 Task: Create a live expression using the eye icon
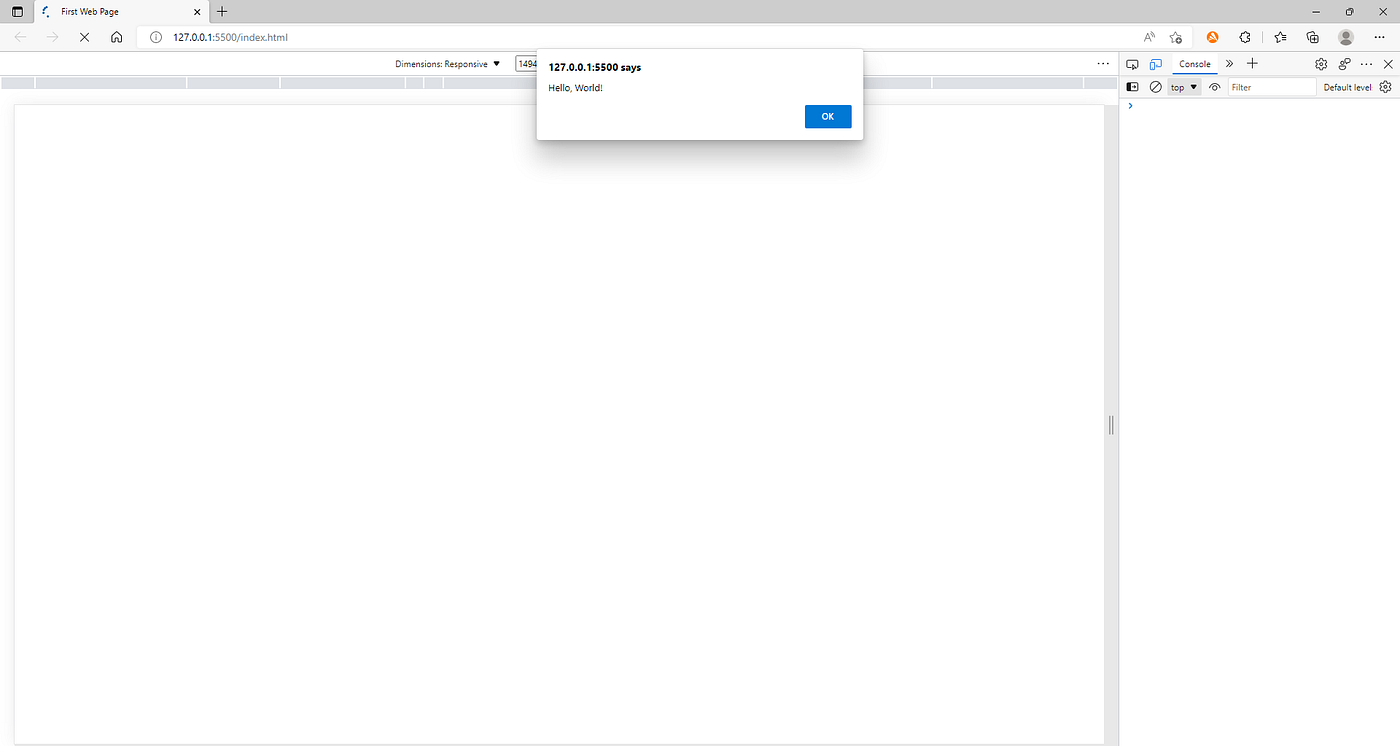(x=1214, y=87)
